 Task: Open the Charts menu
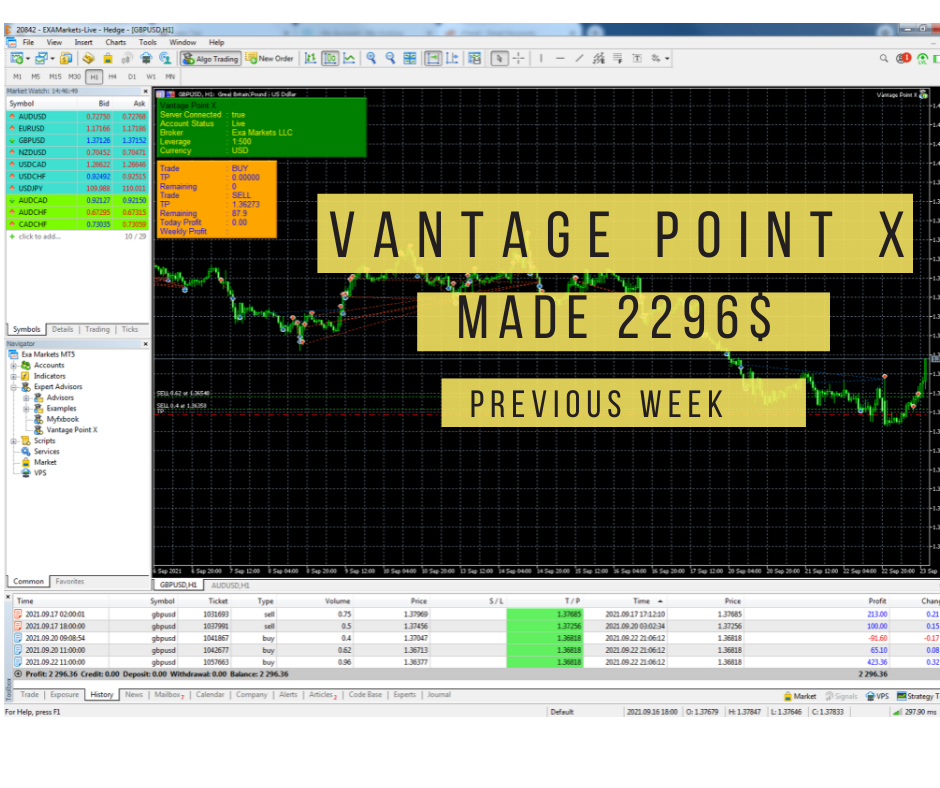pos(116,42)
